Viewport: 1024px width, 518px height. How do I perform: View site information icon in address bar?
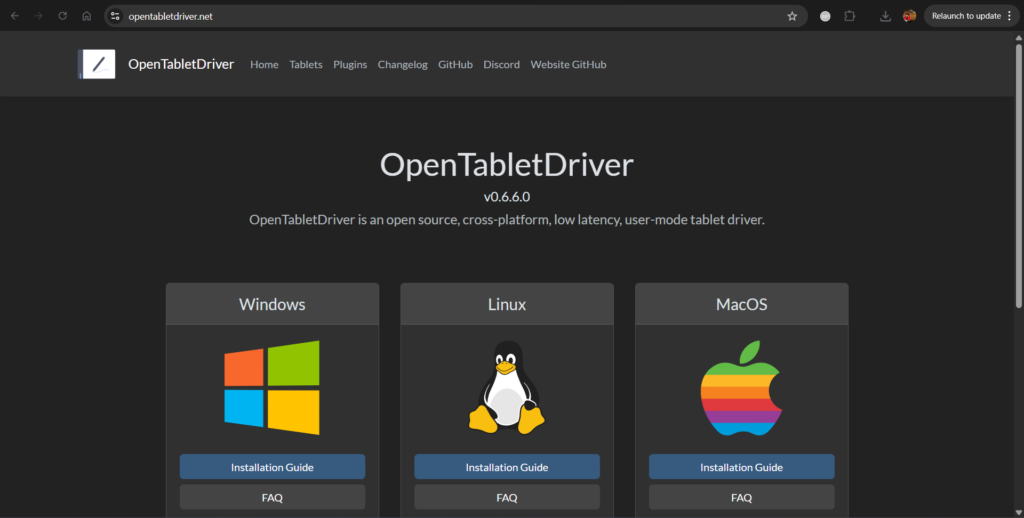[116, 16]
